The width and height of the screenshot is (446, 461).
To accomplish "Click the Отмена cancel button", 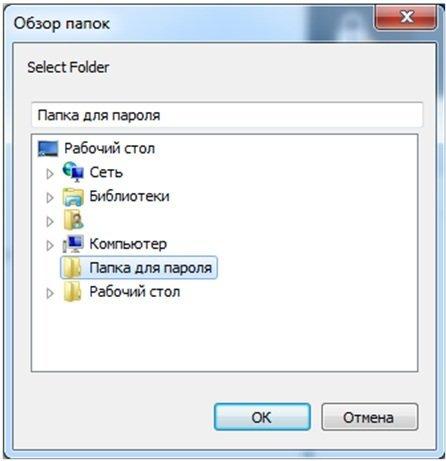I will click(x=369, y=417).
